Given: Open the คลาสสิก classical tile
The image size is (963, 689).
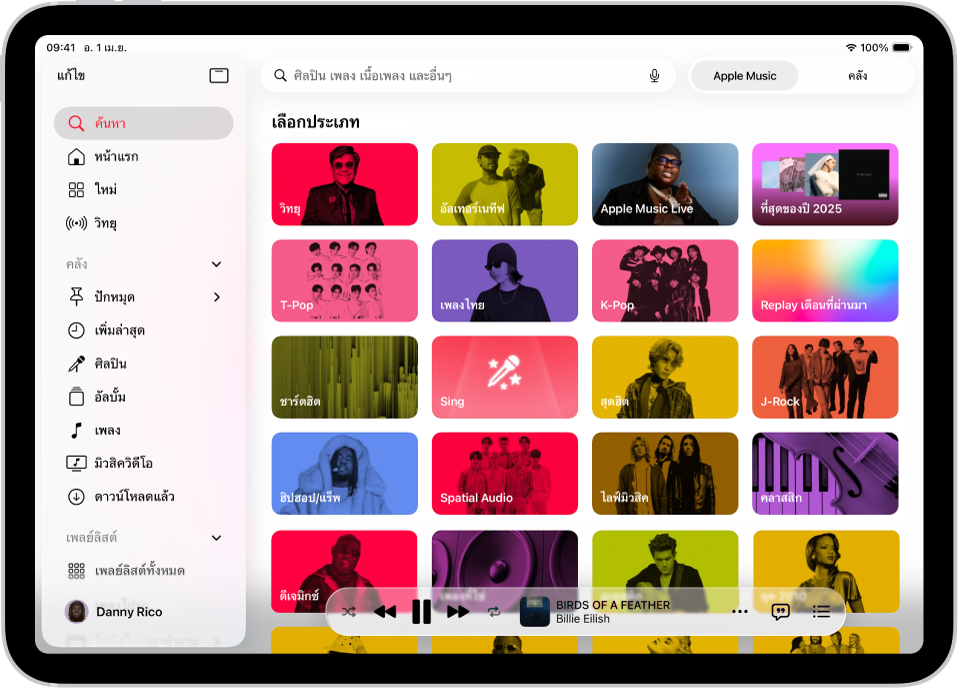Looking at the screenshot, I should 825,473.
